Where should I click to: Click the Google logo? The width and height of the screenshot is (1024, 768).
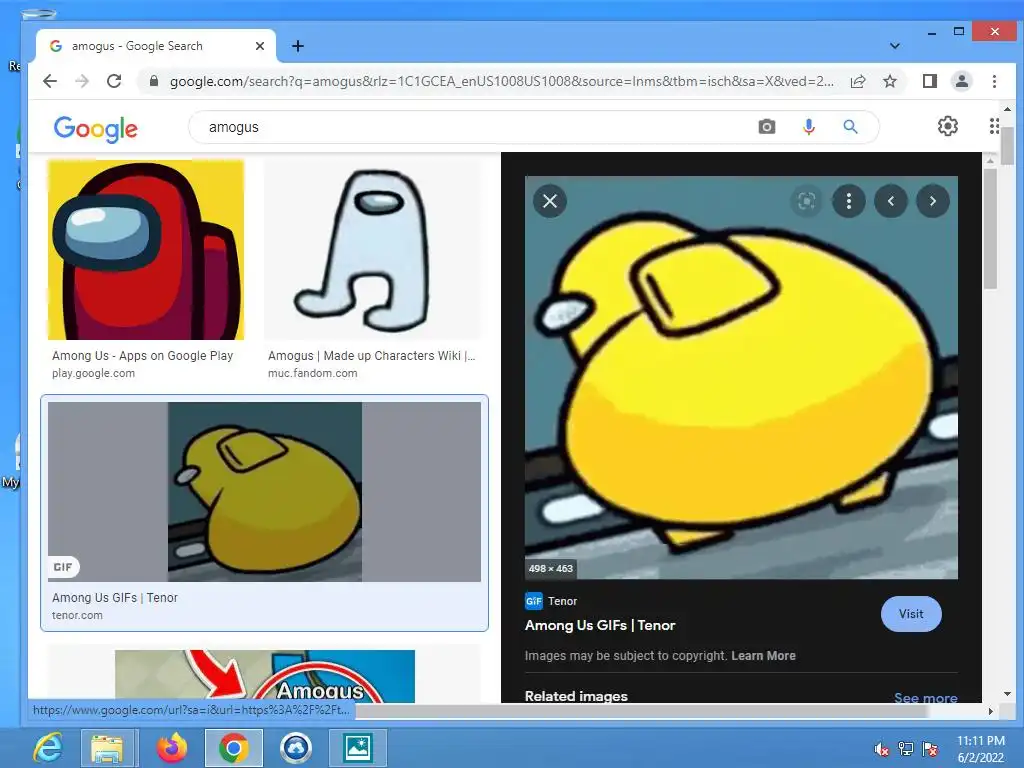click(96, 129)
